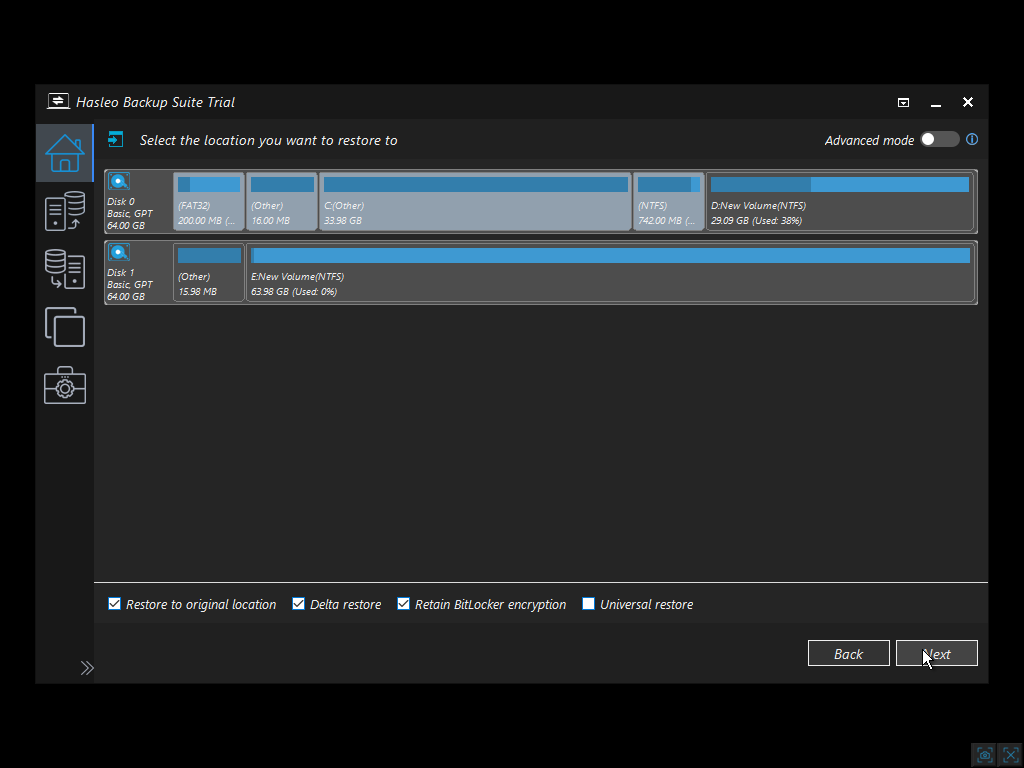Click the Back button

pos(848,653)
